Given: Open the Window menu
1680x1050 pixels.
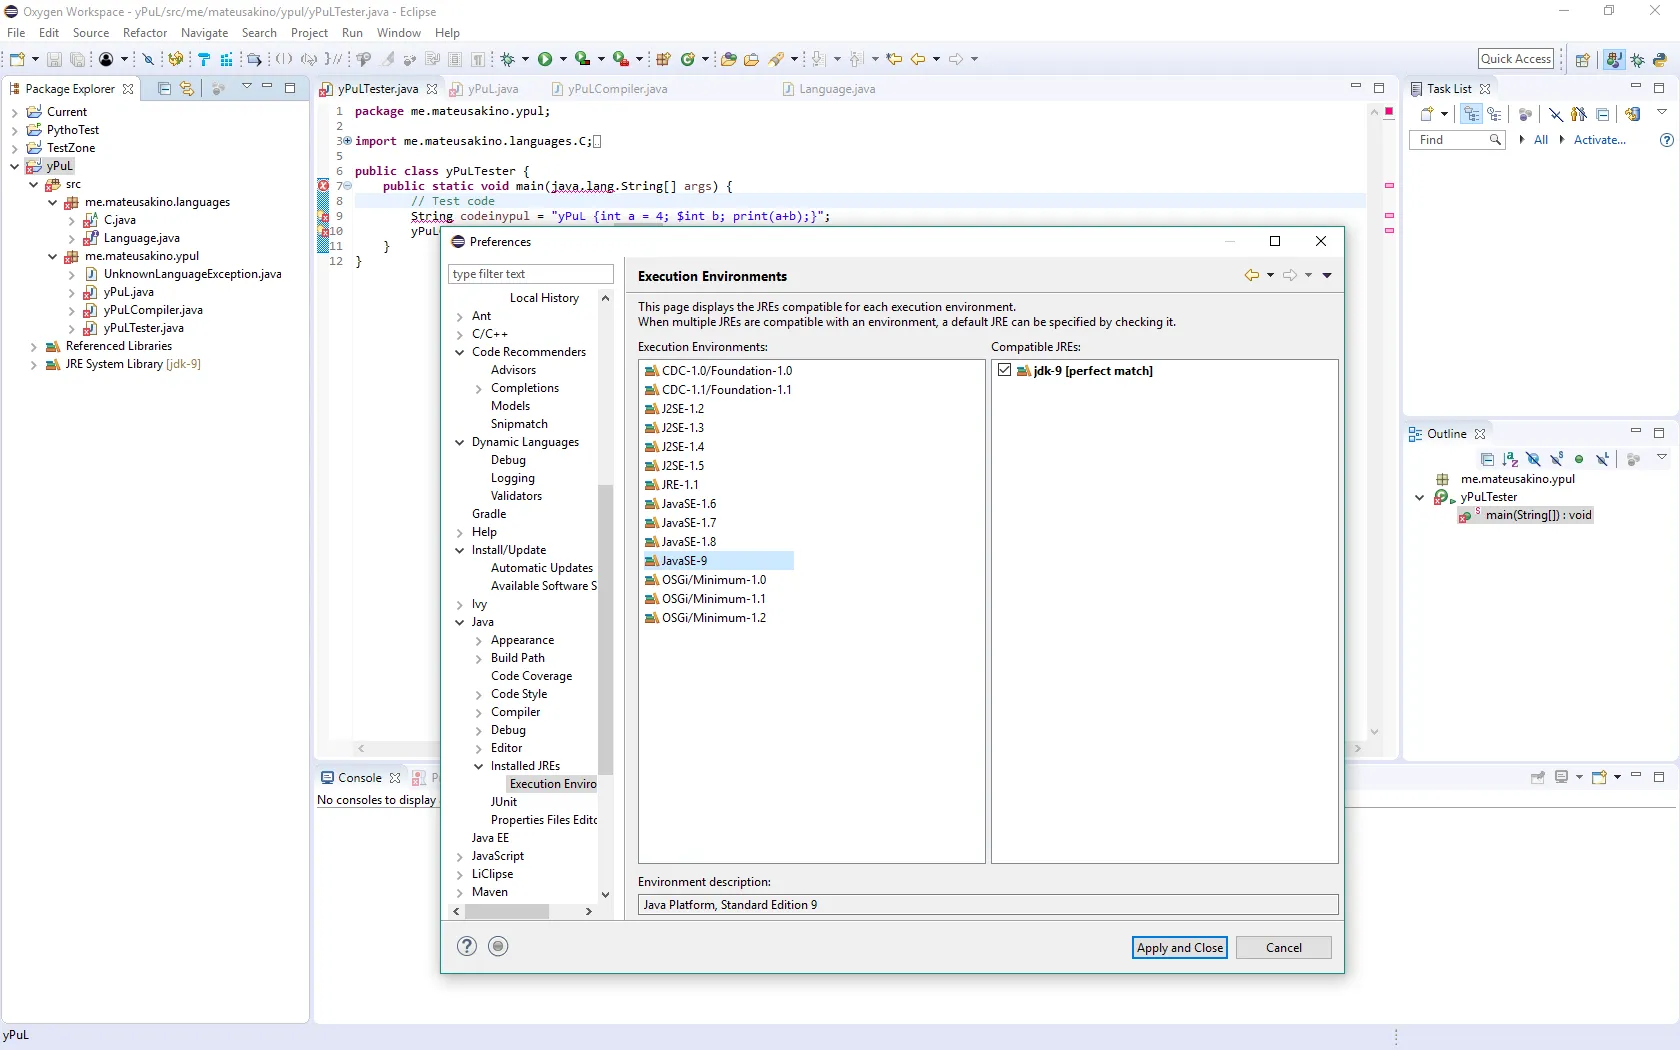Looking at the screenshot, I should (x=399, y=33).
